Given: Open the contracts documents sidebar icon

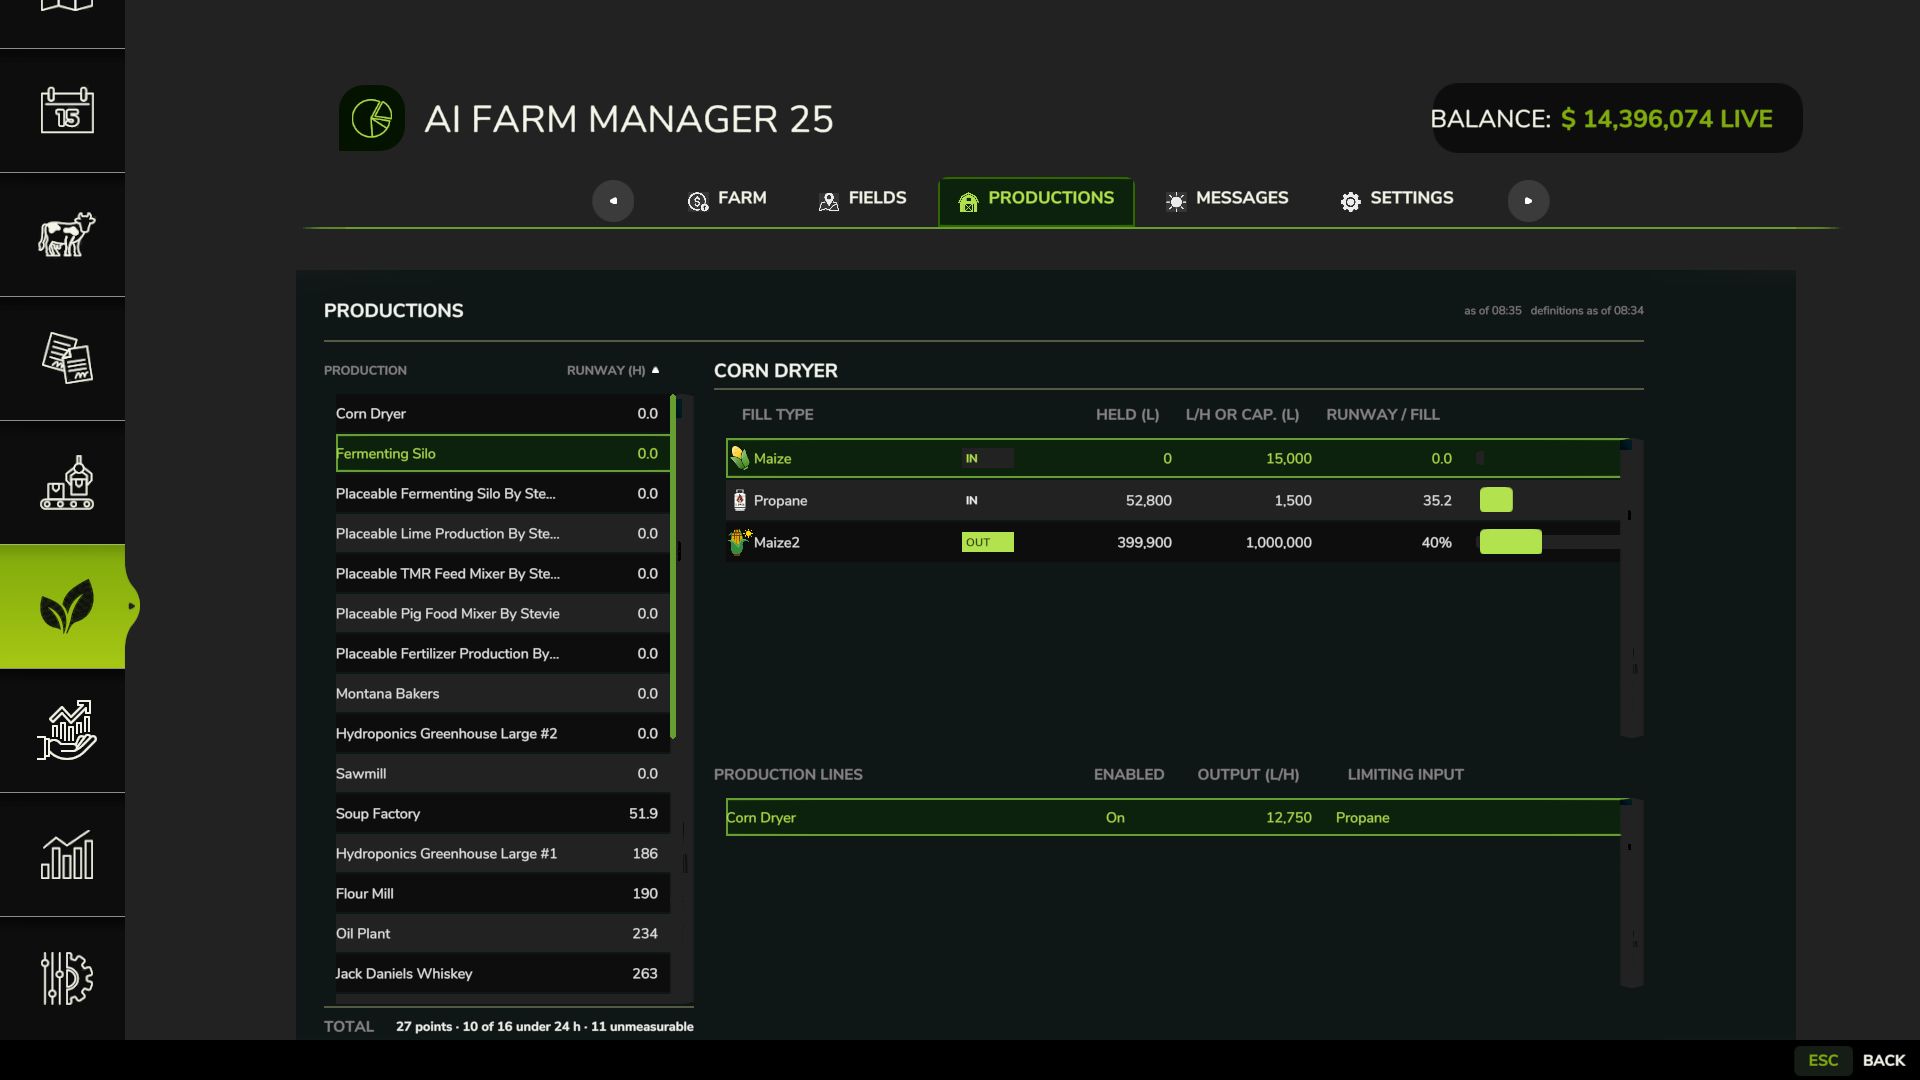Looking at the screenshot, I should 67,358.
